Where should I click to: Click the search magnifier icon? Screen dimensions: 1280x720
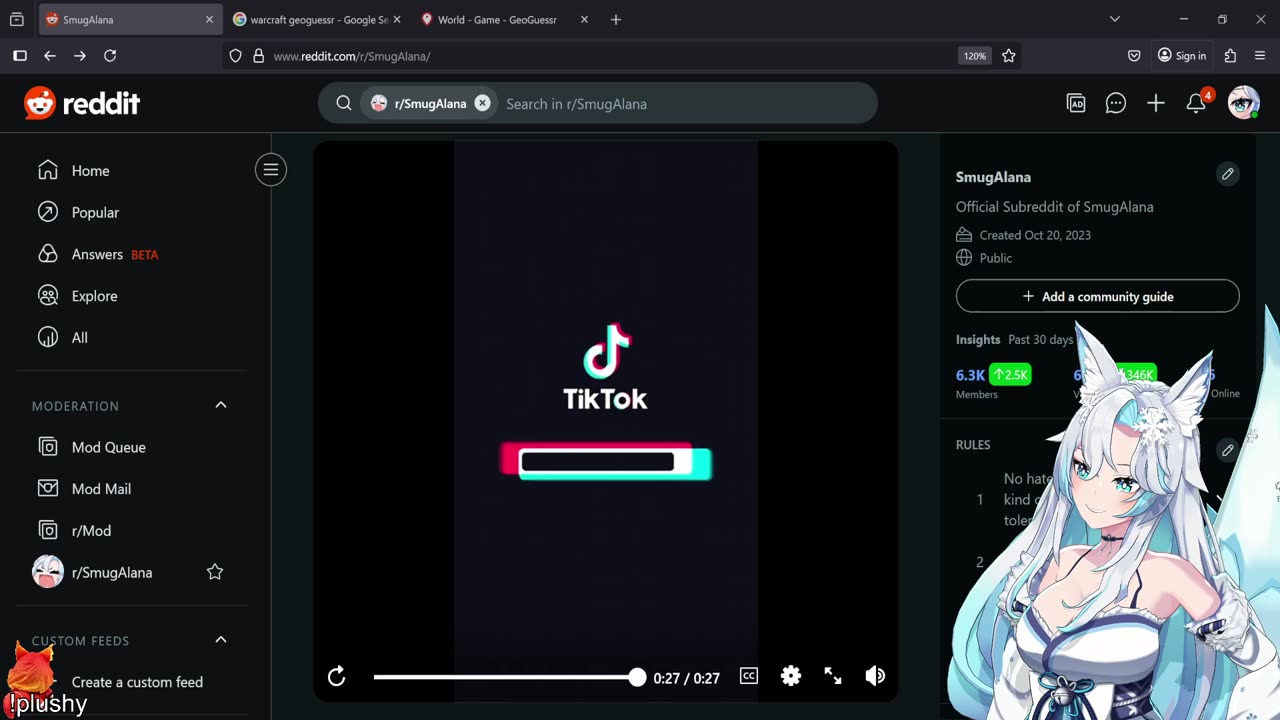click(344, 103)
